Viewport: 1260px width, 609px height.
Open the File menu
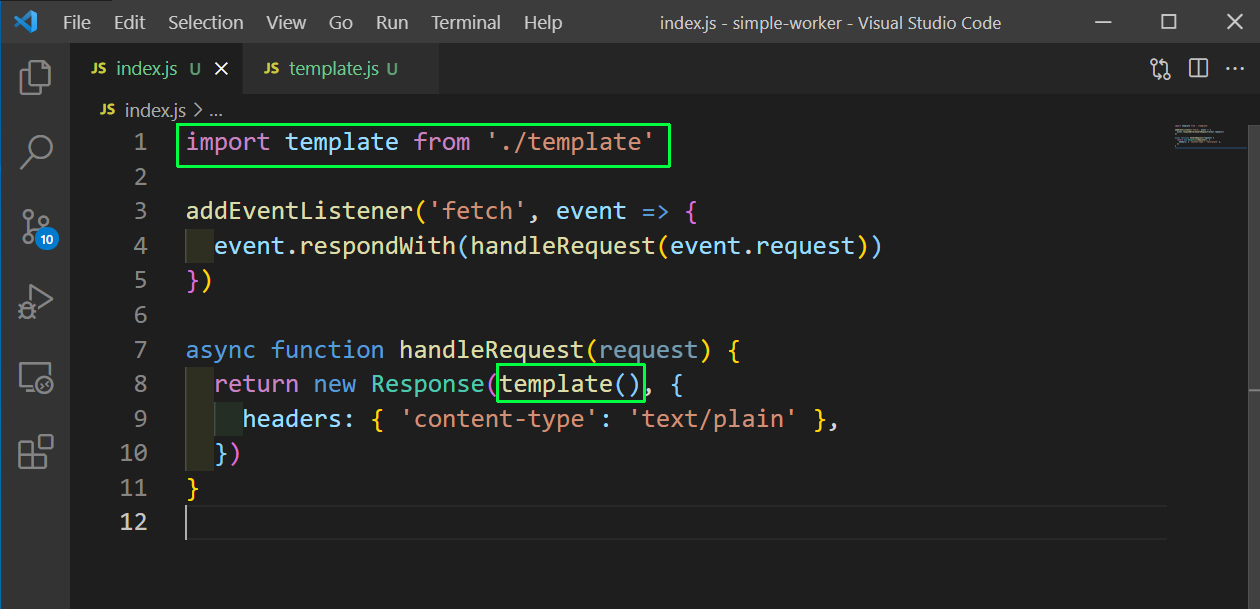(77, 22)
